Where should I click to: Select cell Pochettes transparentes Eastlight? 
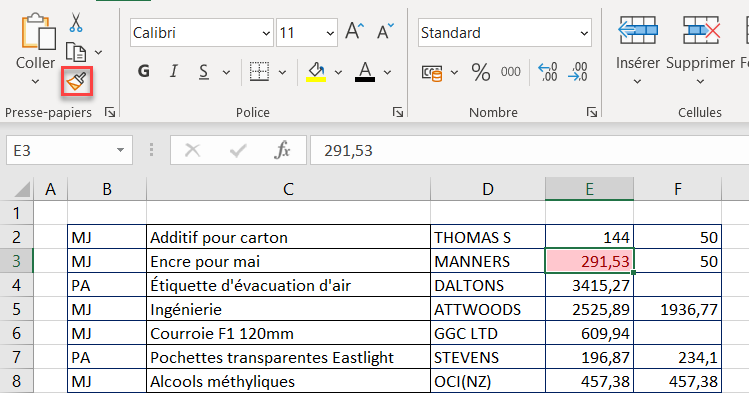[x=288, y=357]
